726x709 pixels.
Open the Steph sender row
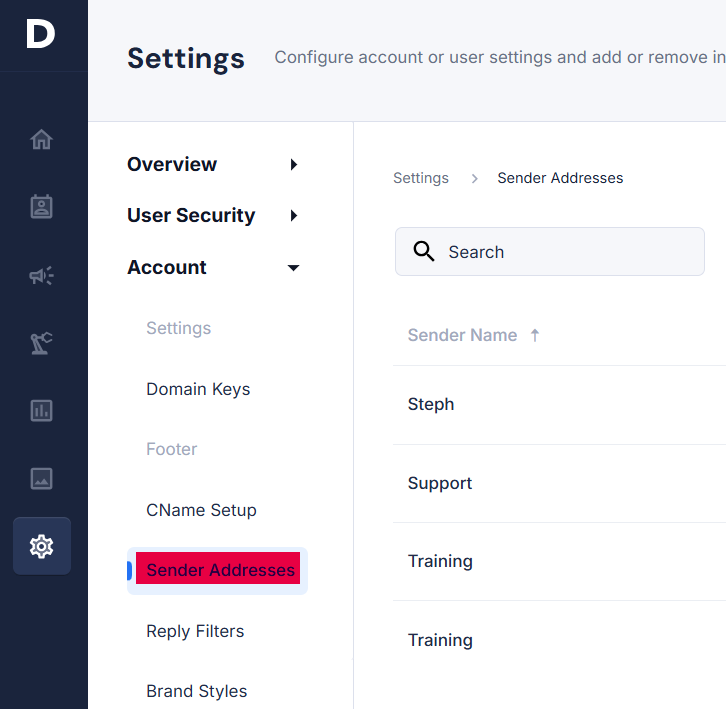(x=559, y=404)
